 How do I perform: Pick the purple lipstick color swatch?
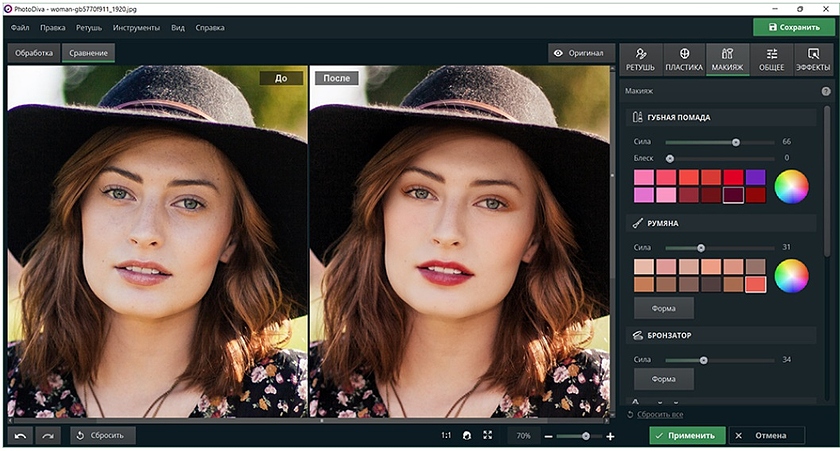(x=755, y=177)
